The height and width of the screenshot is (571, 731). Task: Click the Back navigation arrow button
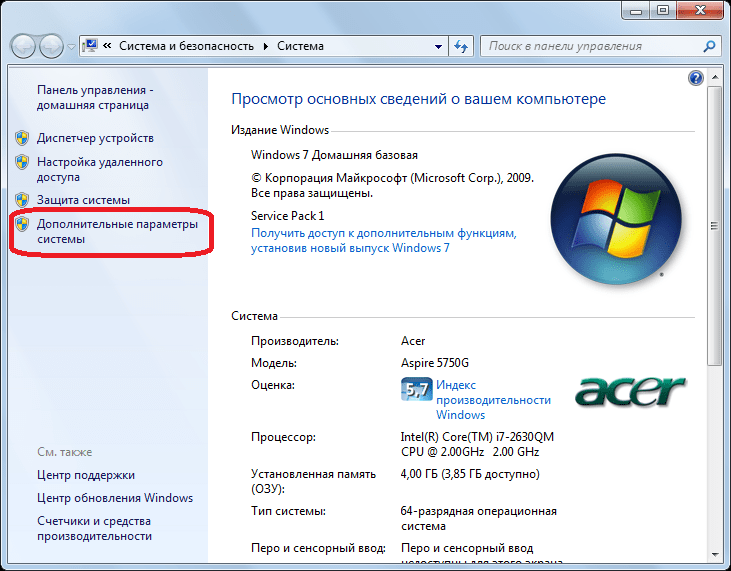(x=23, y=46)
